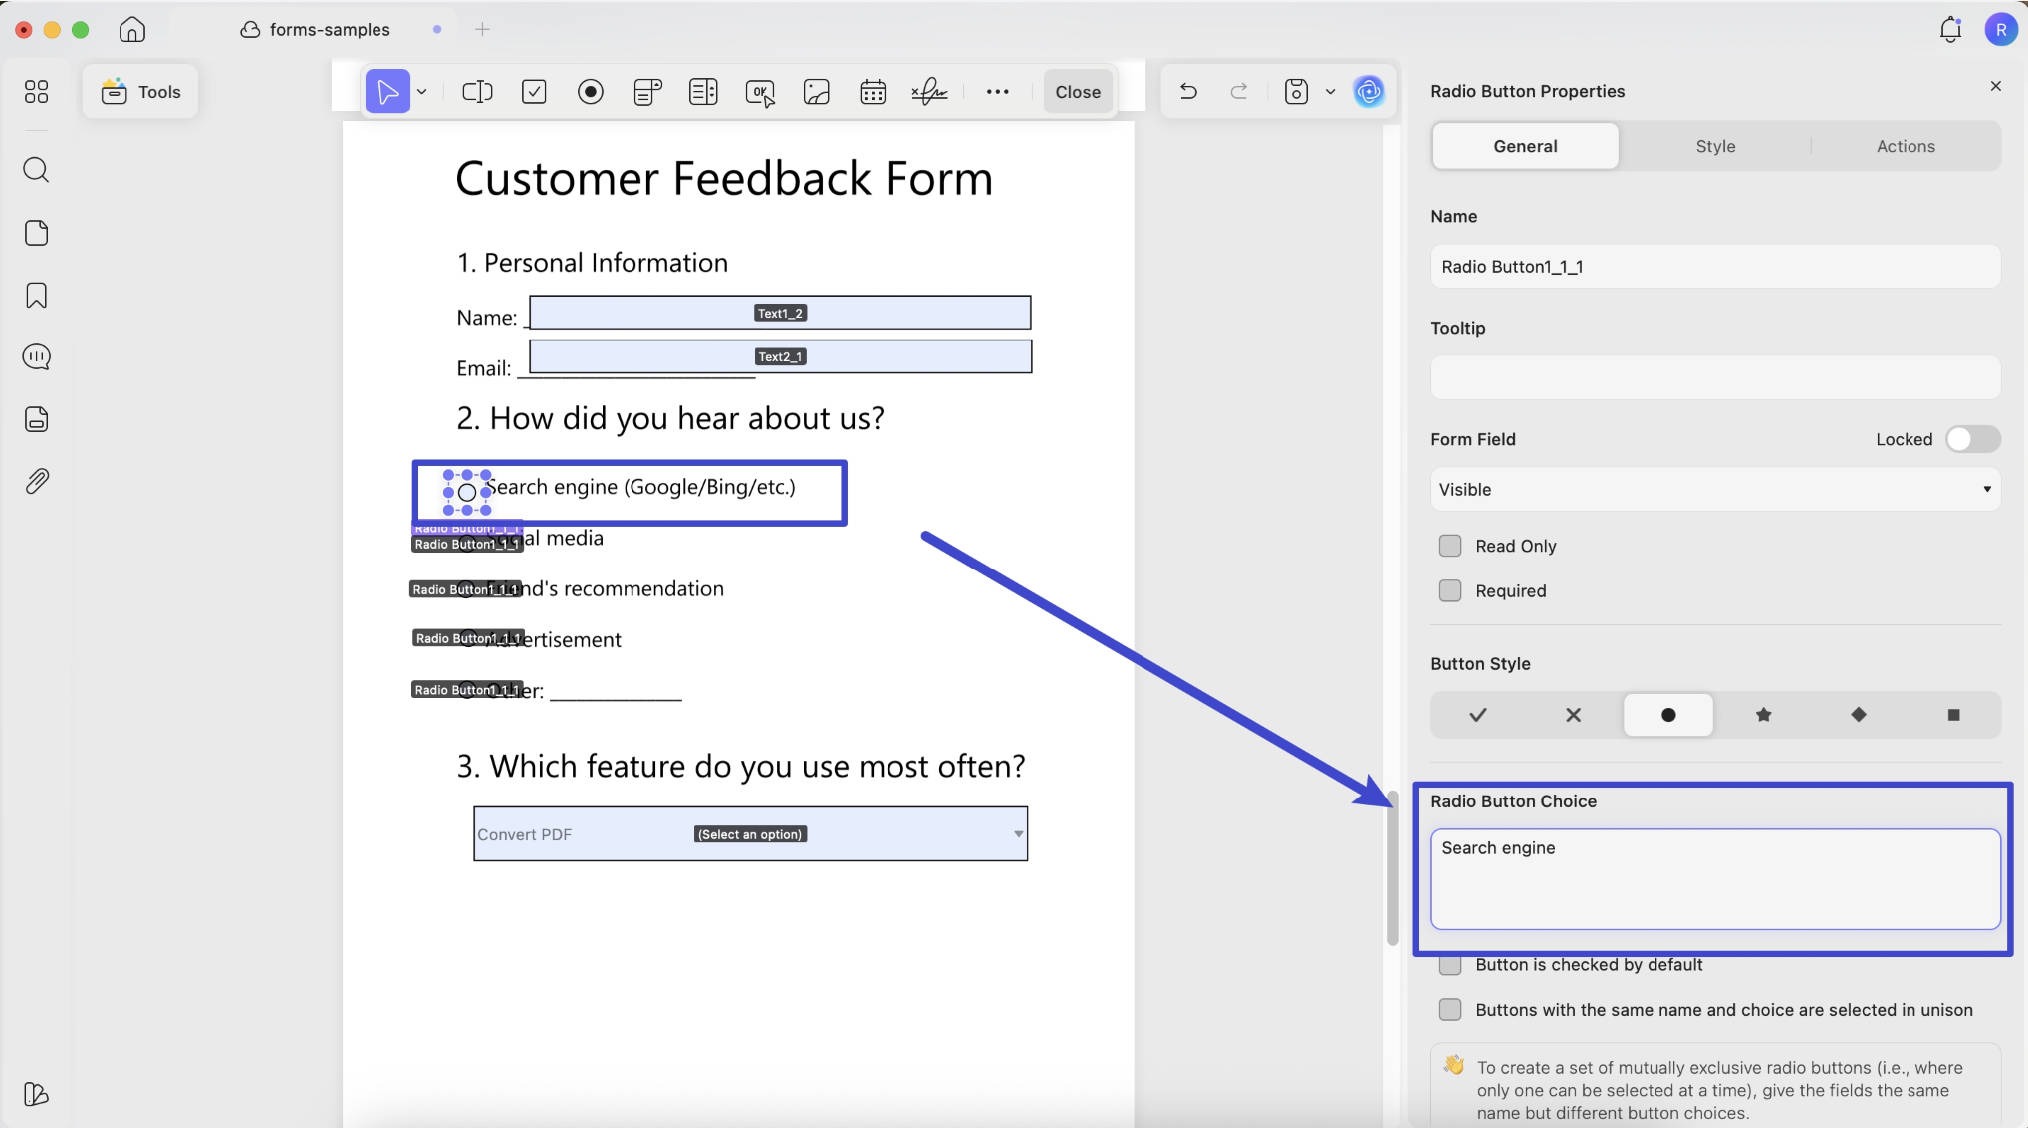Click the bottom-left sidebar layers icon

tap(36, 1094)
